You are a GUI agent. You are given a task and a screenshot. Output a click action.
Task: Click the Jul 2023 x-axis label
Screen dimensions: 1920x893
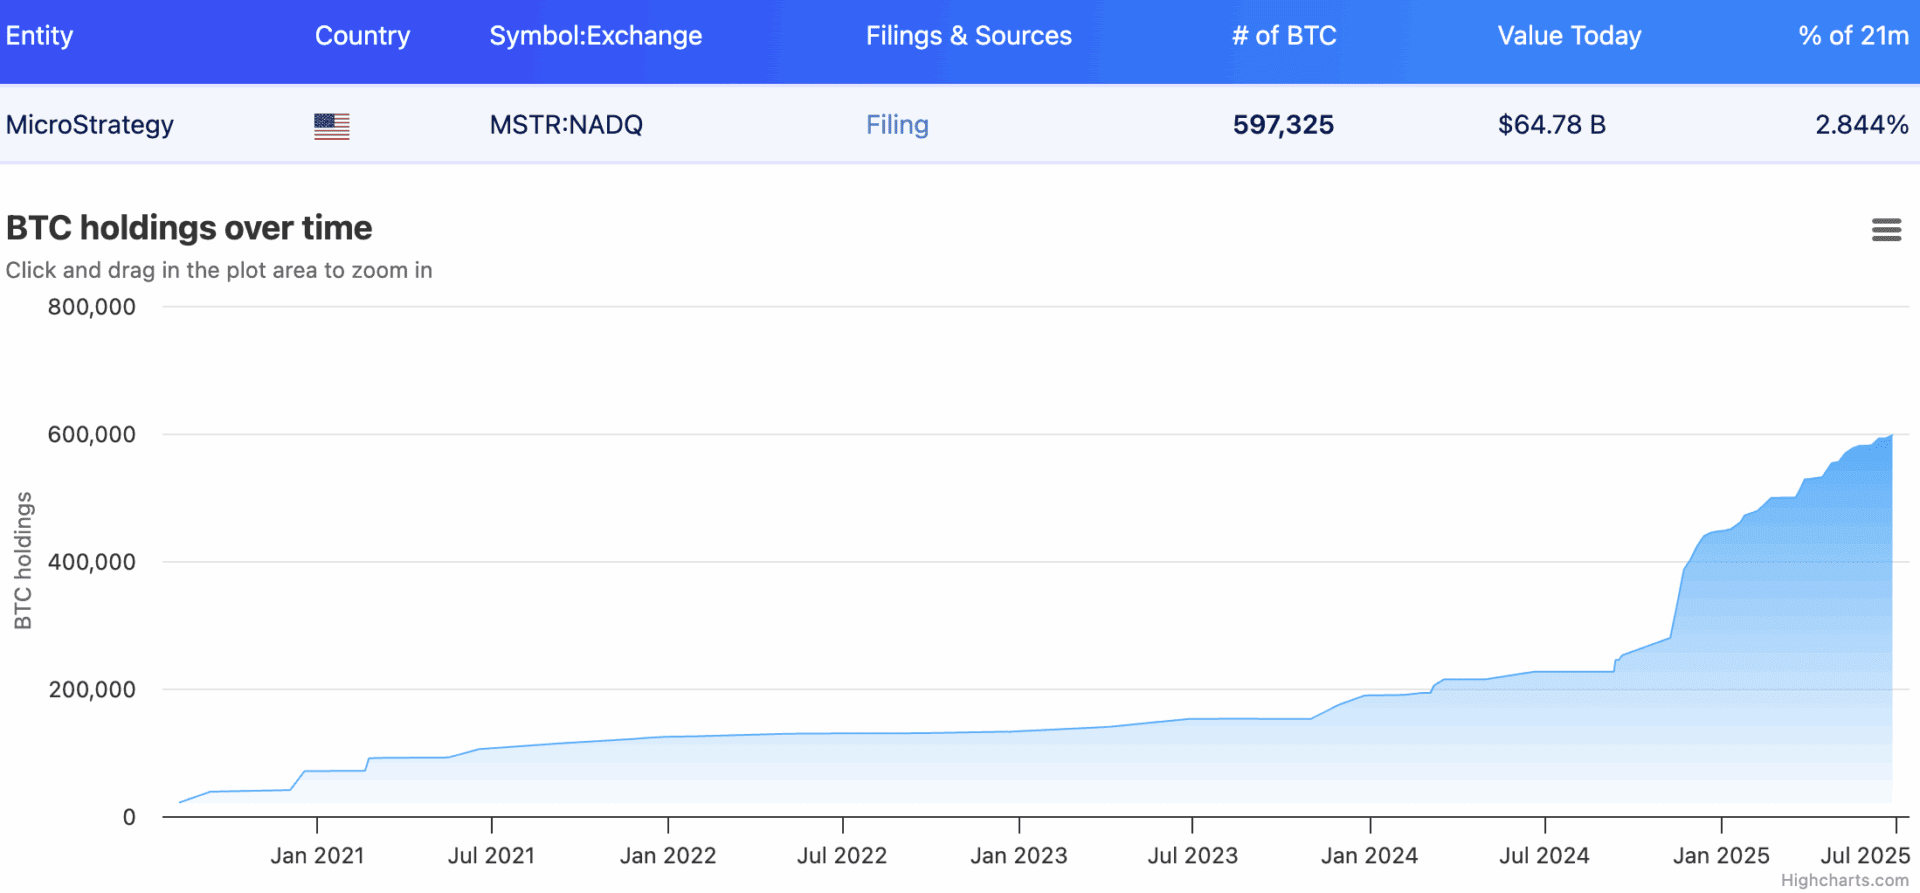click(x=1193, y=856)
